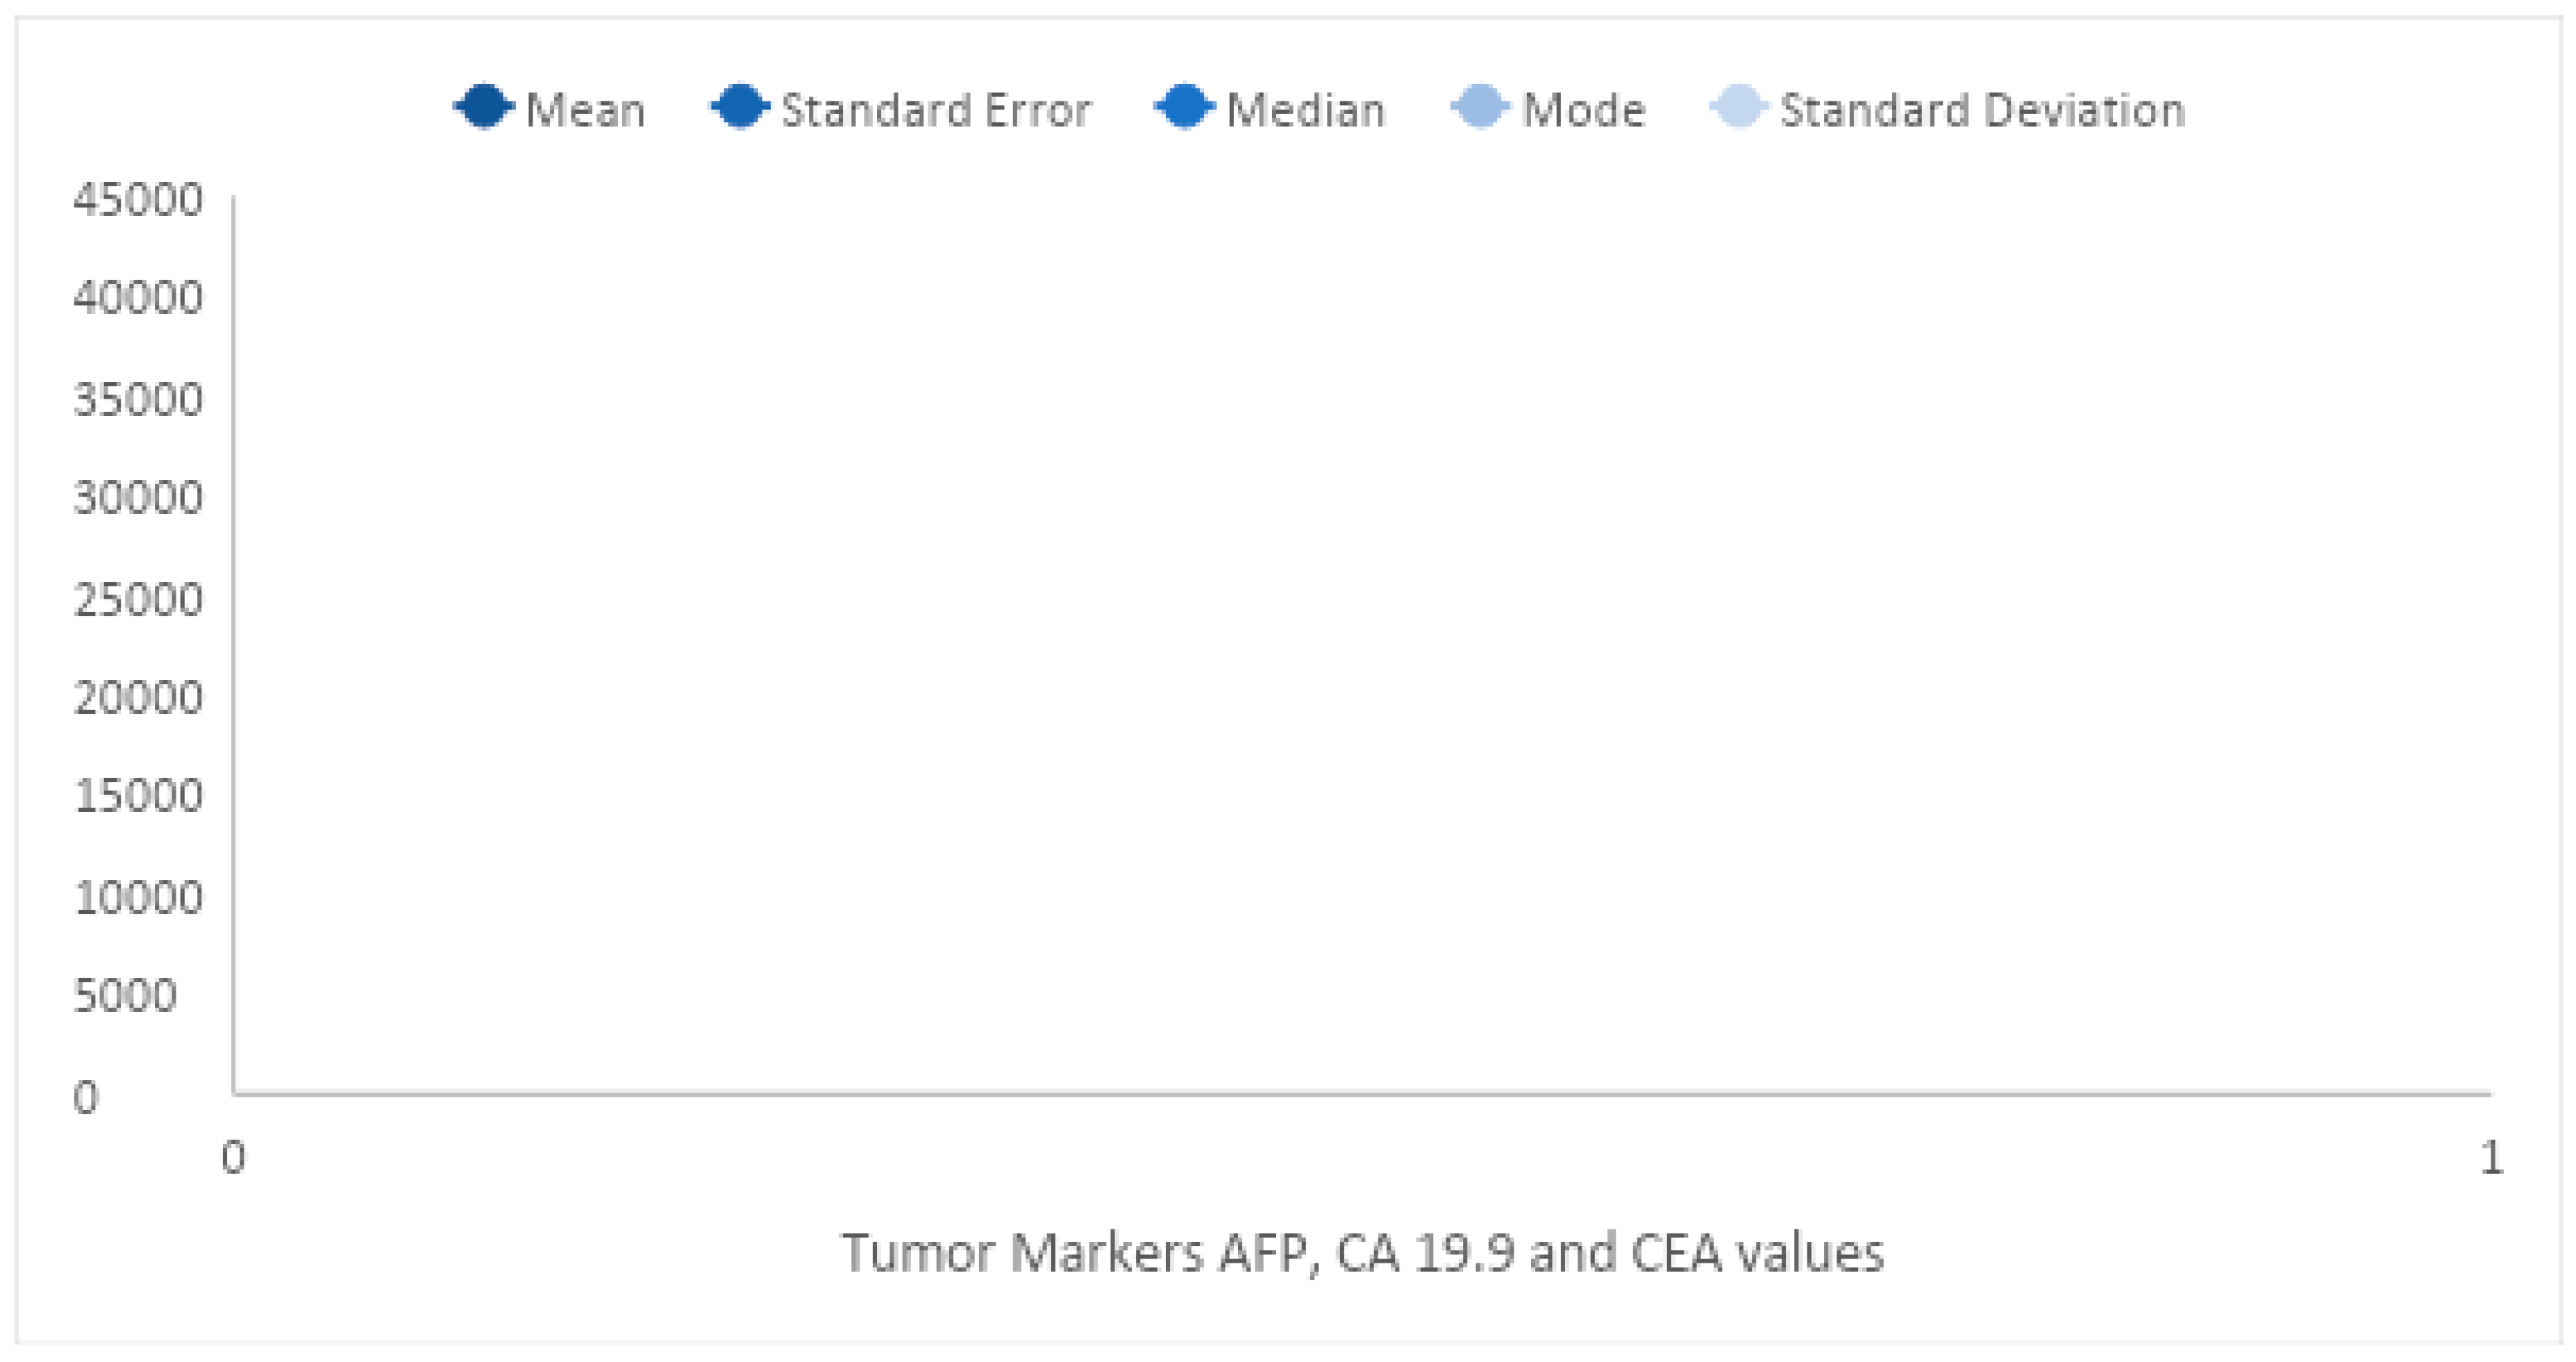Viewport: 2576px width, 1362px height.
Task: Click the 15000 y-axis label
Action: coord(138,795)
